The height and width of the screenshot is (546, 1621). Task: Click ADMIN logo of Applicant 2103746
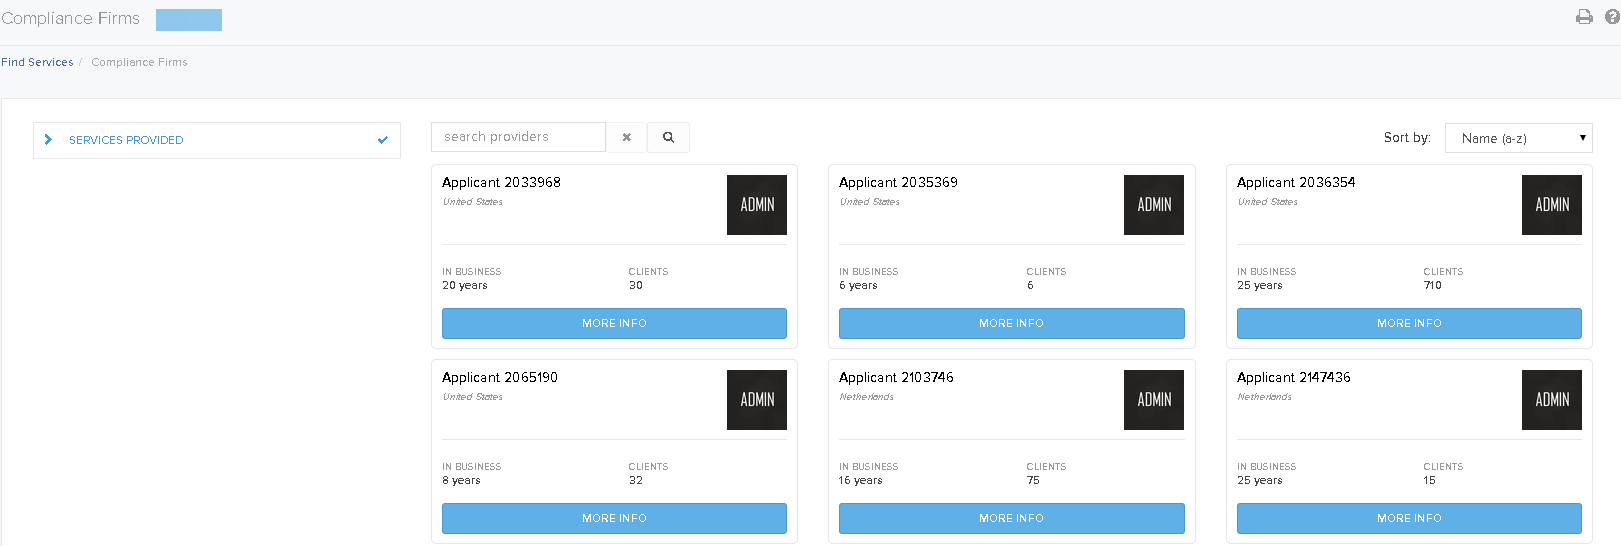(x=1153, y=400)
